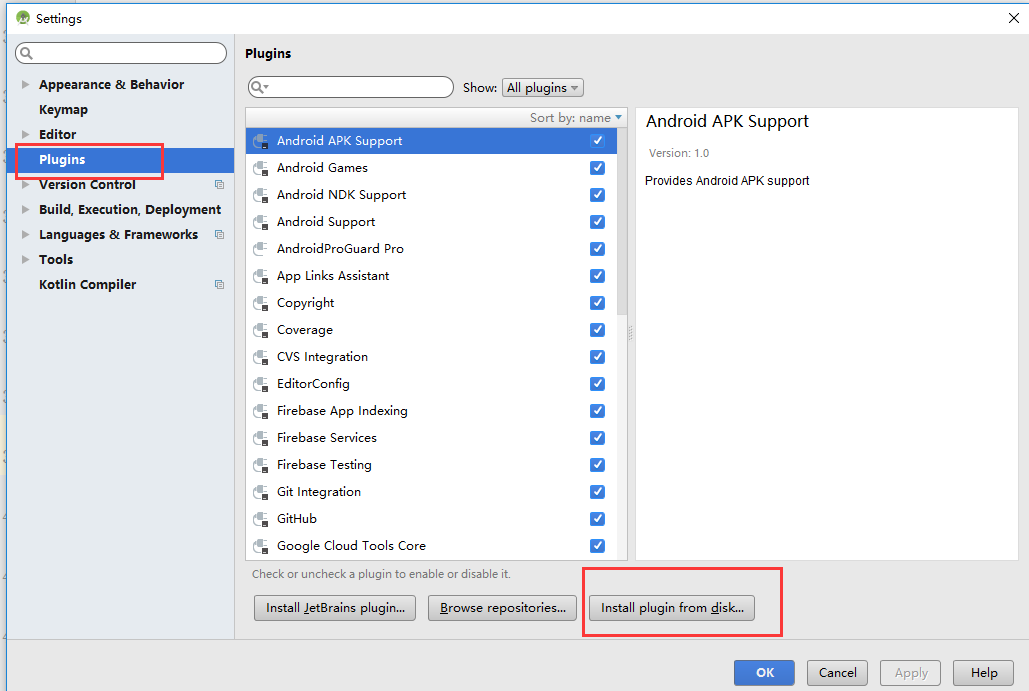Click the CVS Integration plugin icon

[x=261, y=357]
